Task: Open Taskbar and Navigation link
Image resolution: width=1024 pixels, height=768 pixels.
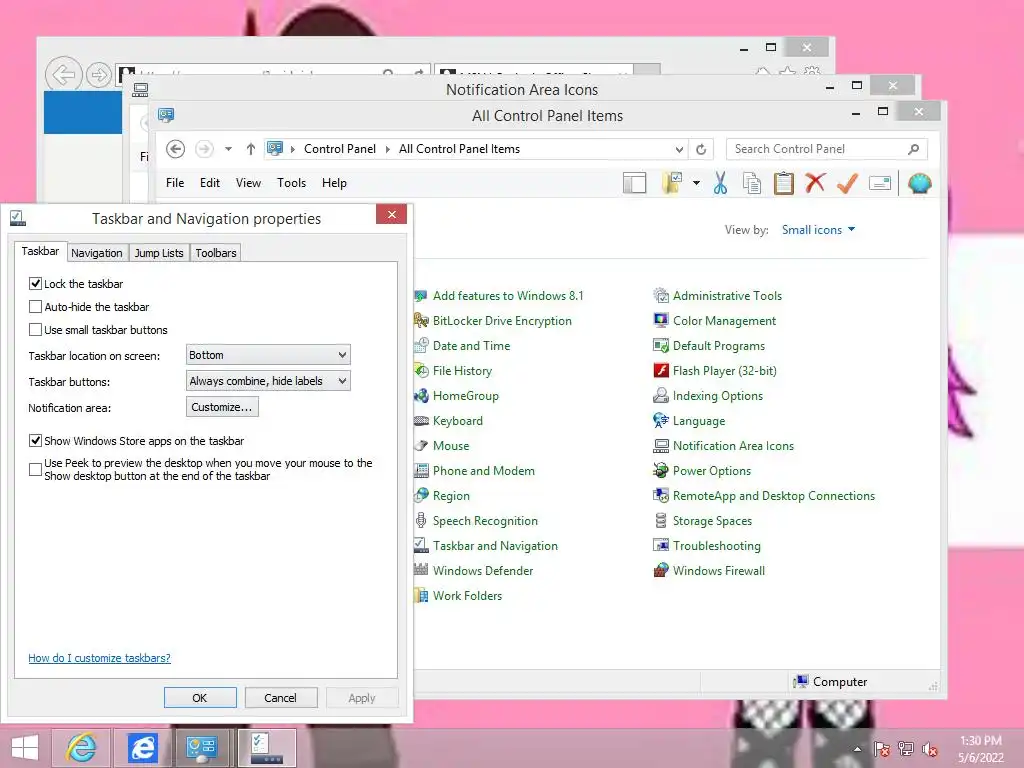Action: [495, 545]
